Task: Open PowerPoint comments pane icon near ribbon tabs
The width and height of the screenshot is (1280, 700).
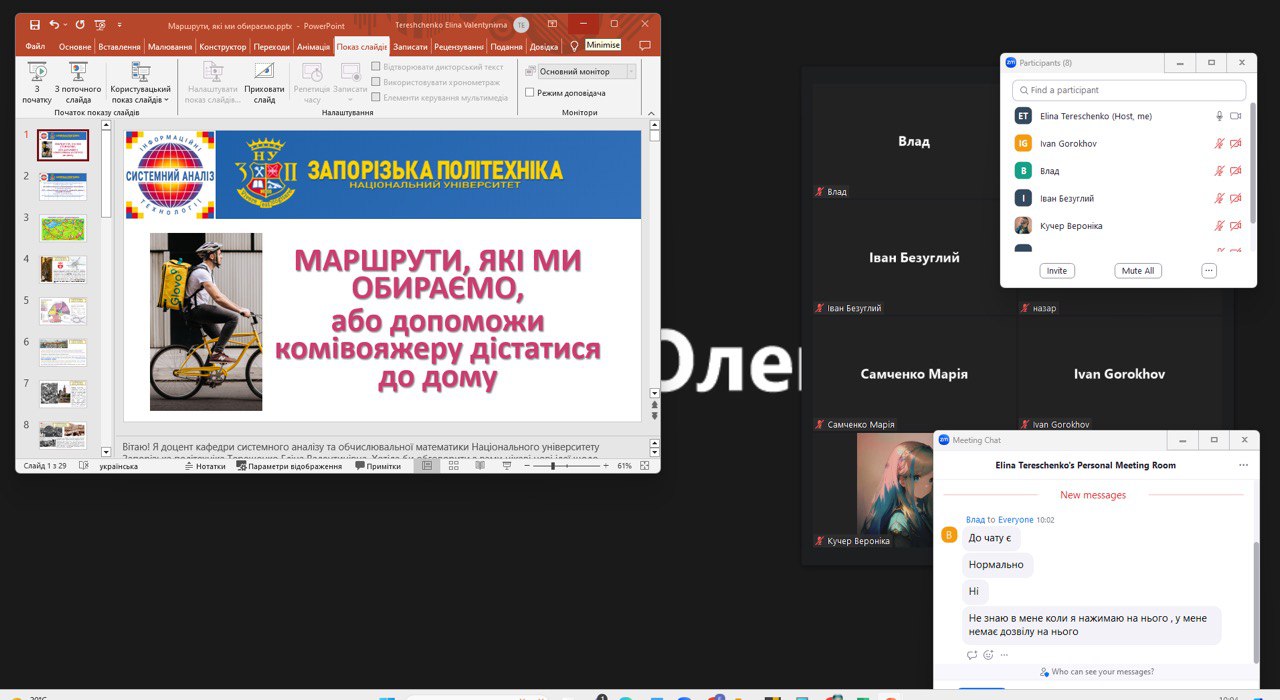Action: click(x=645, y=46)
